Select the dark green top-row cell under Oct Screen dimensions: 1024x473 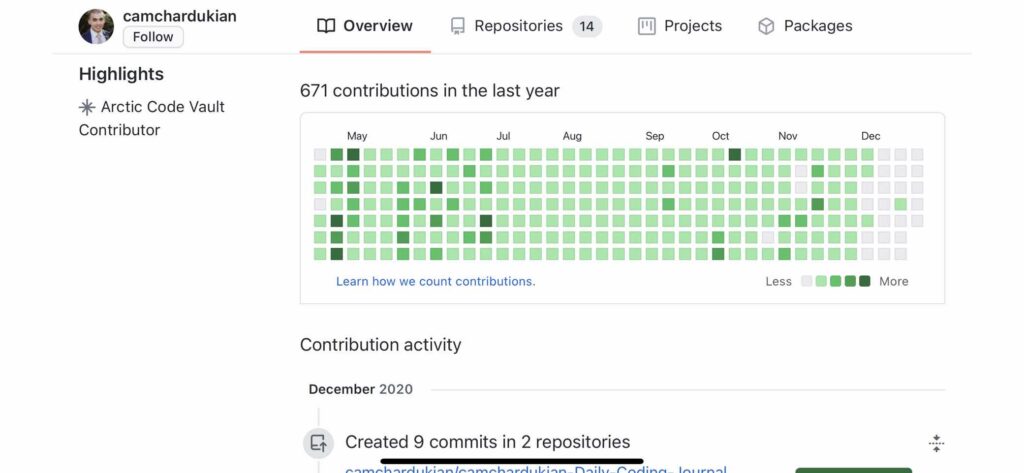coord(735,155)
